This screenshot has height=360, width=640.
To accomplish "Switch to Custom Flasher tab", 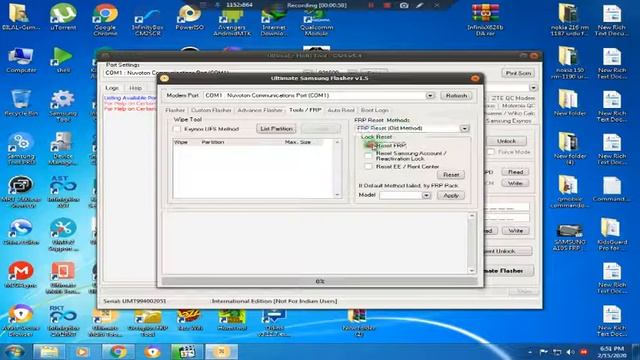I will tap(211, 110).
